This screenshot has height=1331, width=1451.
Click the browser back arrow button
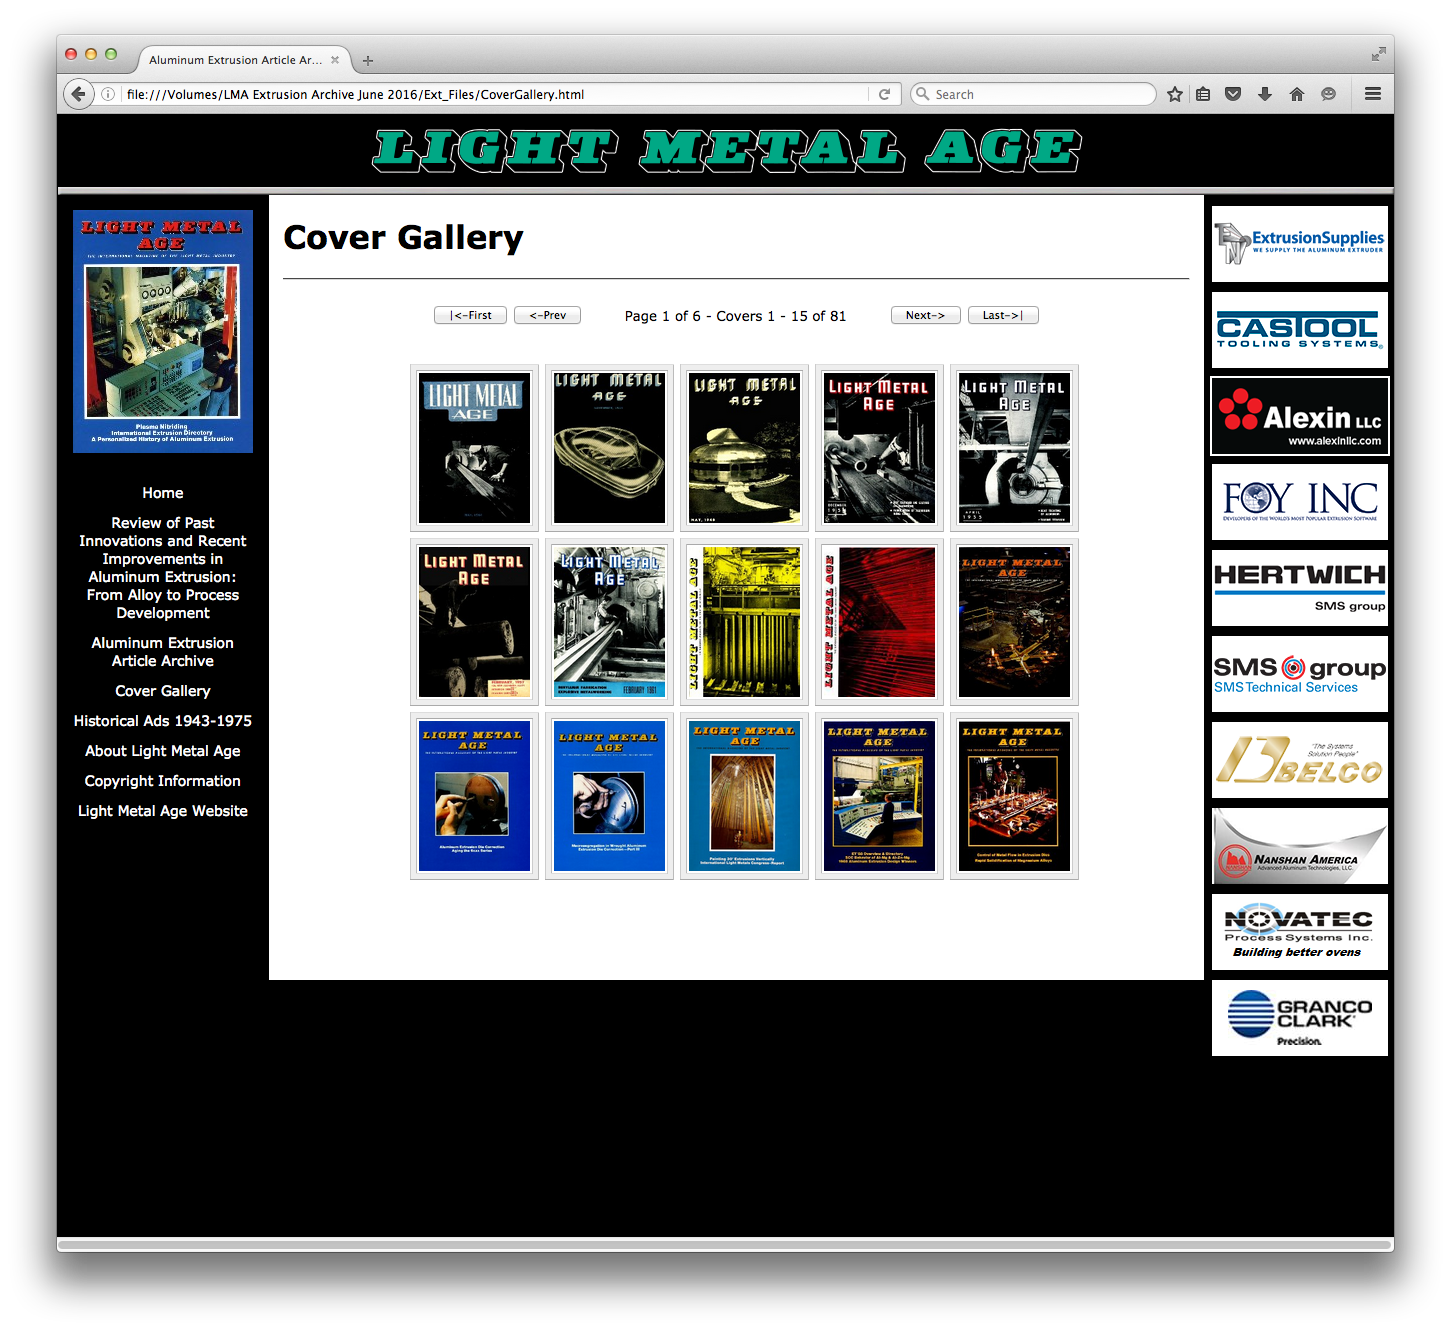[78, 94]
